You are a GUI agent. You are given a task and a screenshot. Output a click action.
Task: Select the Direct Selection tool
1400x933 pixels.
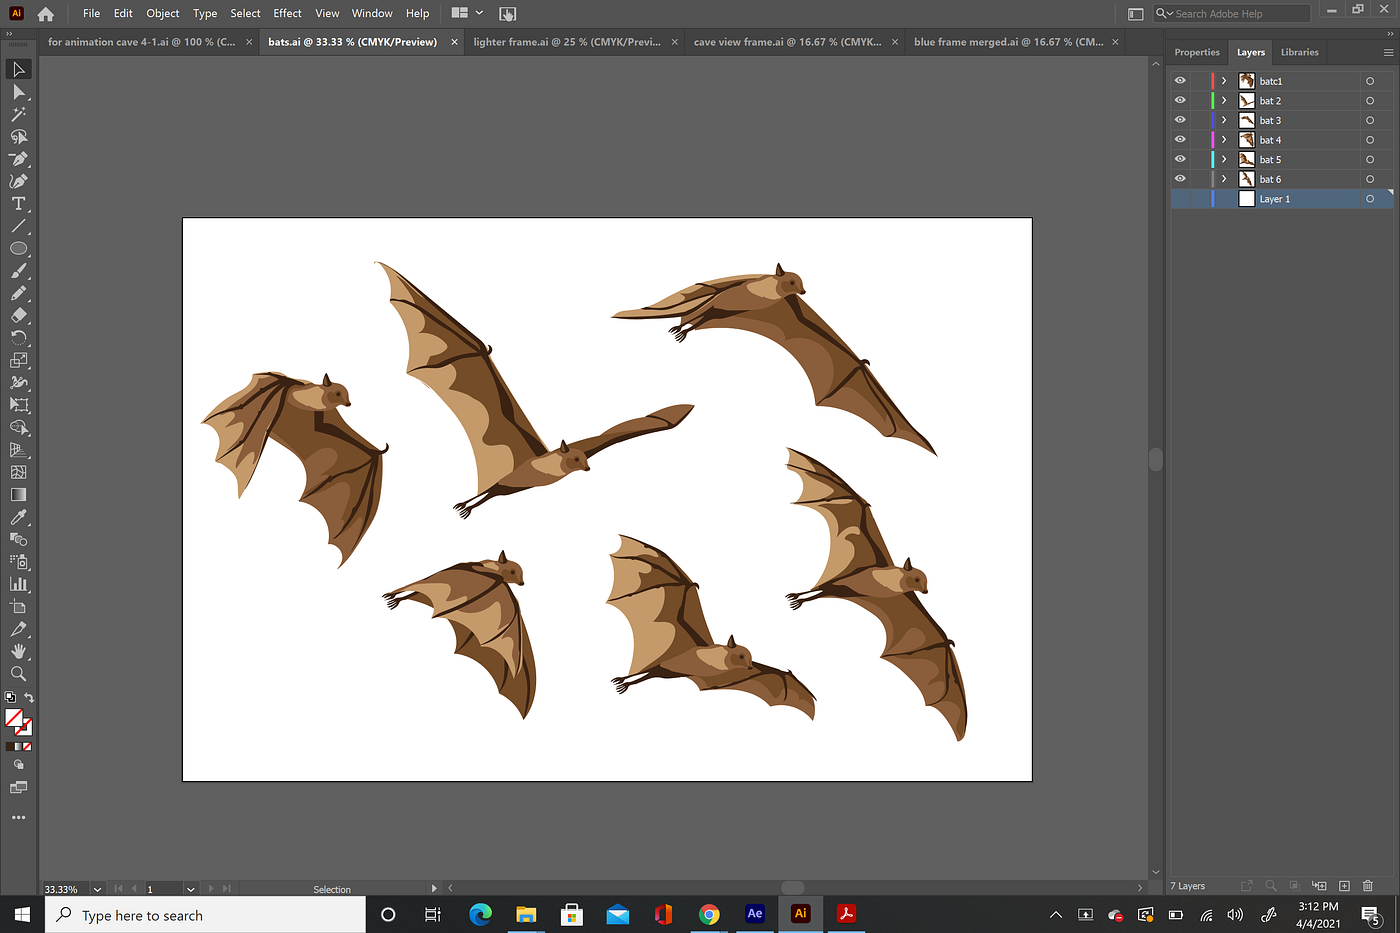pyautogui.click(x=18, y=92)
